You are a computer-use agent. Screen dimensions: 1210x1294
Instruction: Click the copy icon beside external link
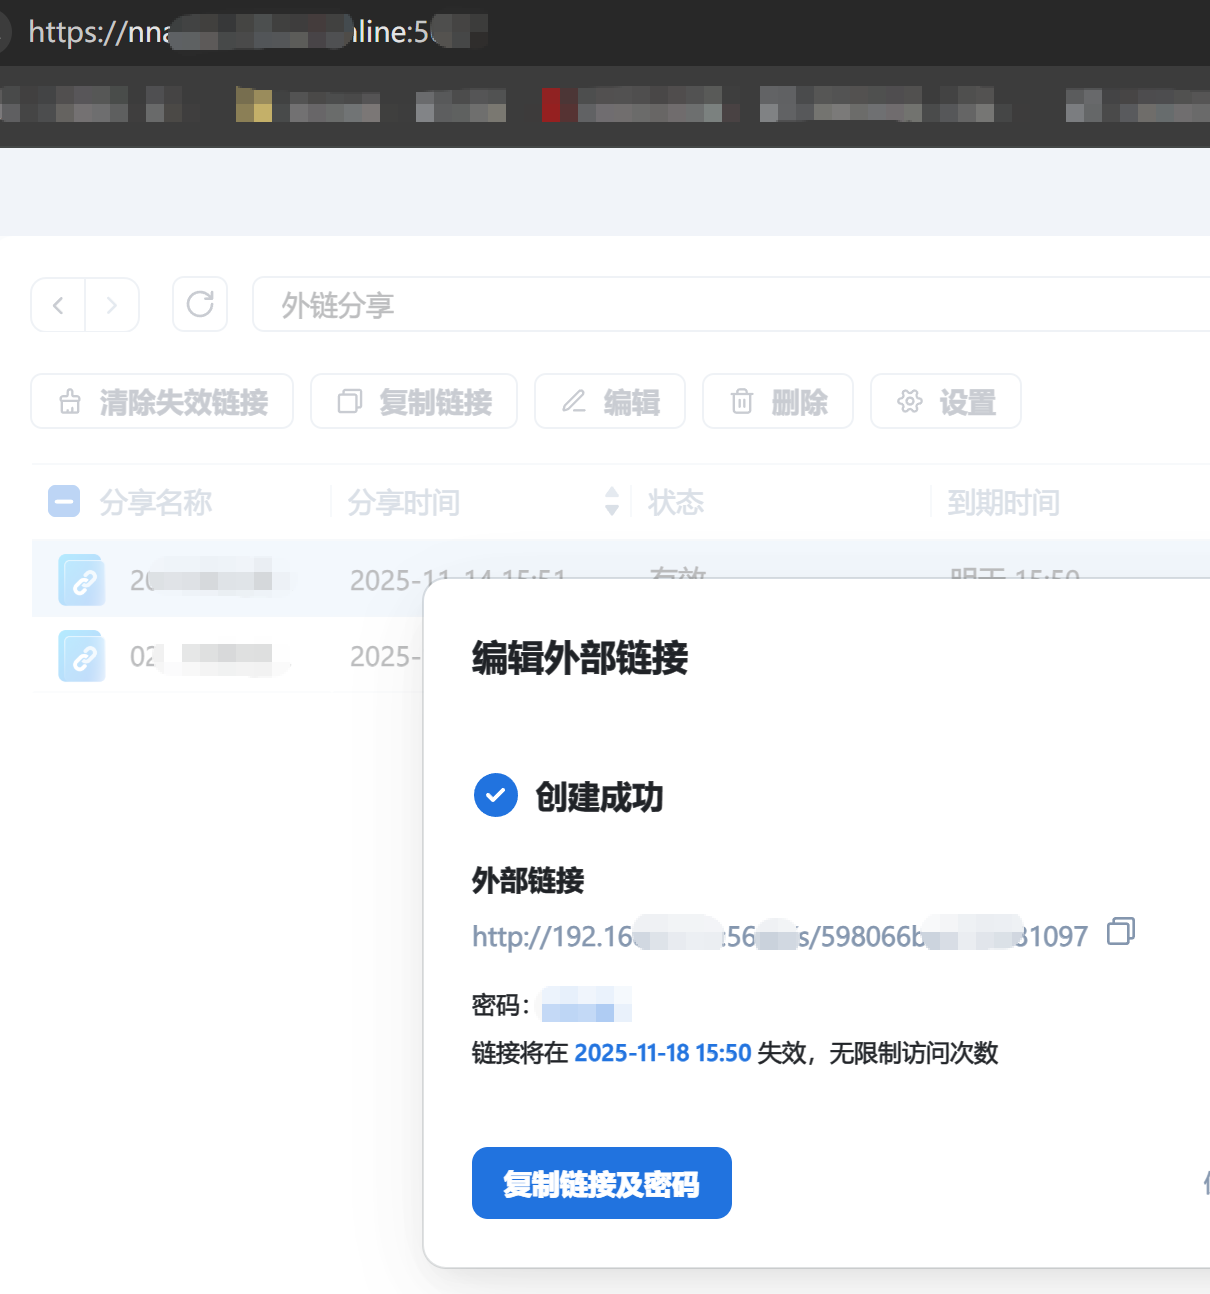1120,932
